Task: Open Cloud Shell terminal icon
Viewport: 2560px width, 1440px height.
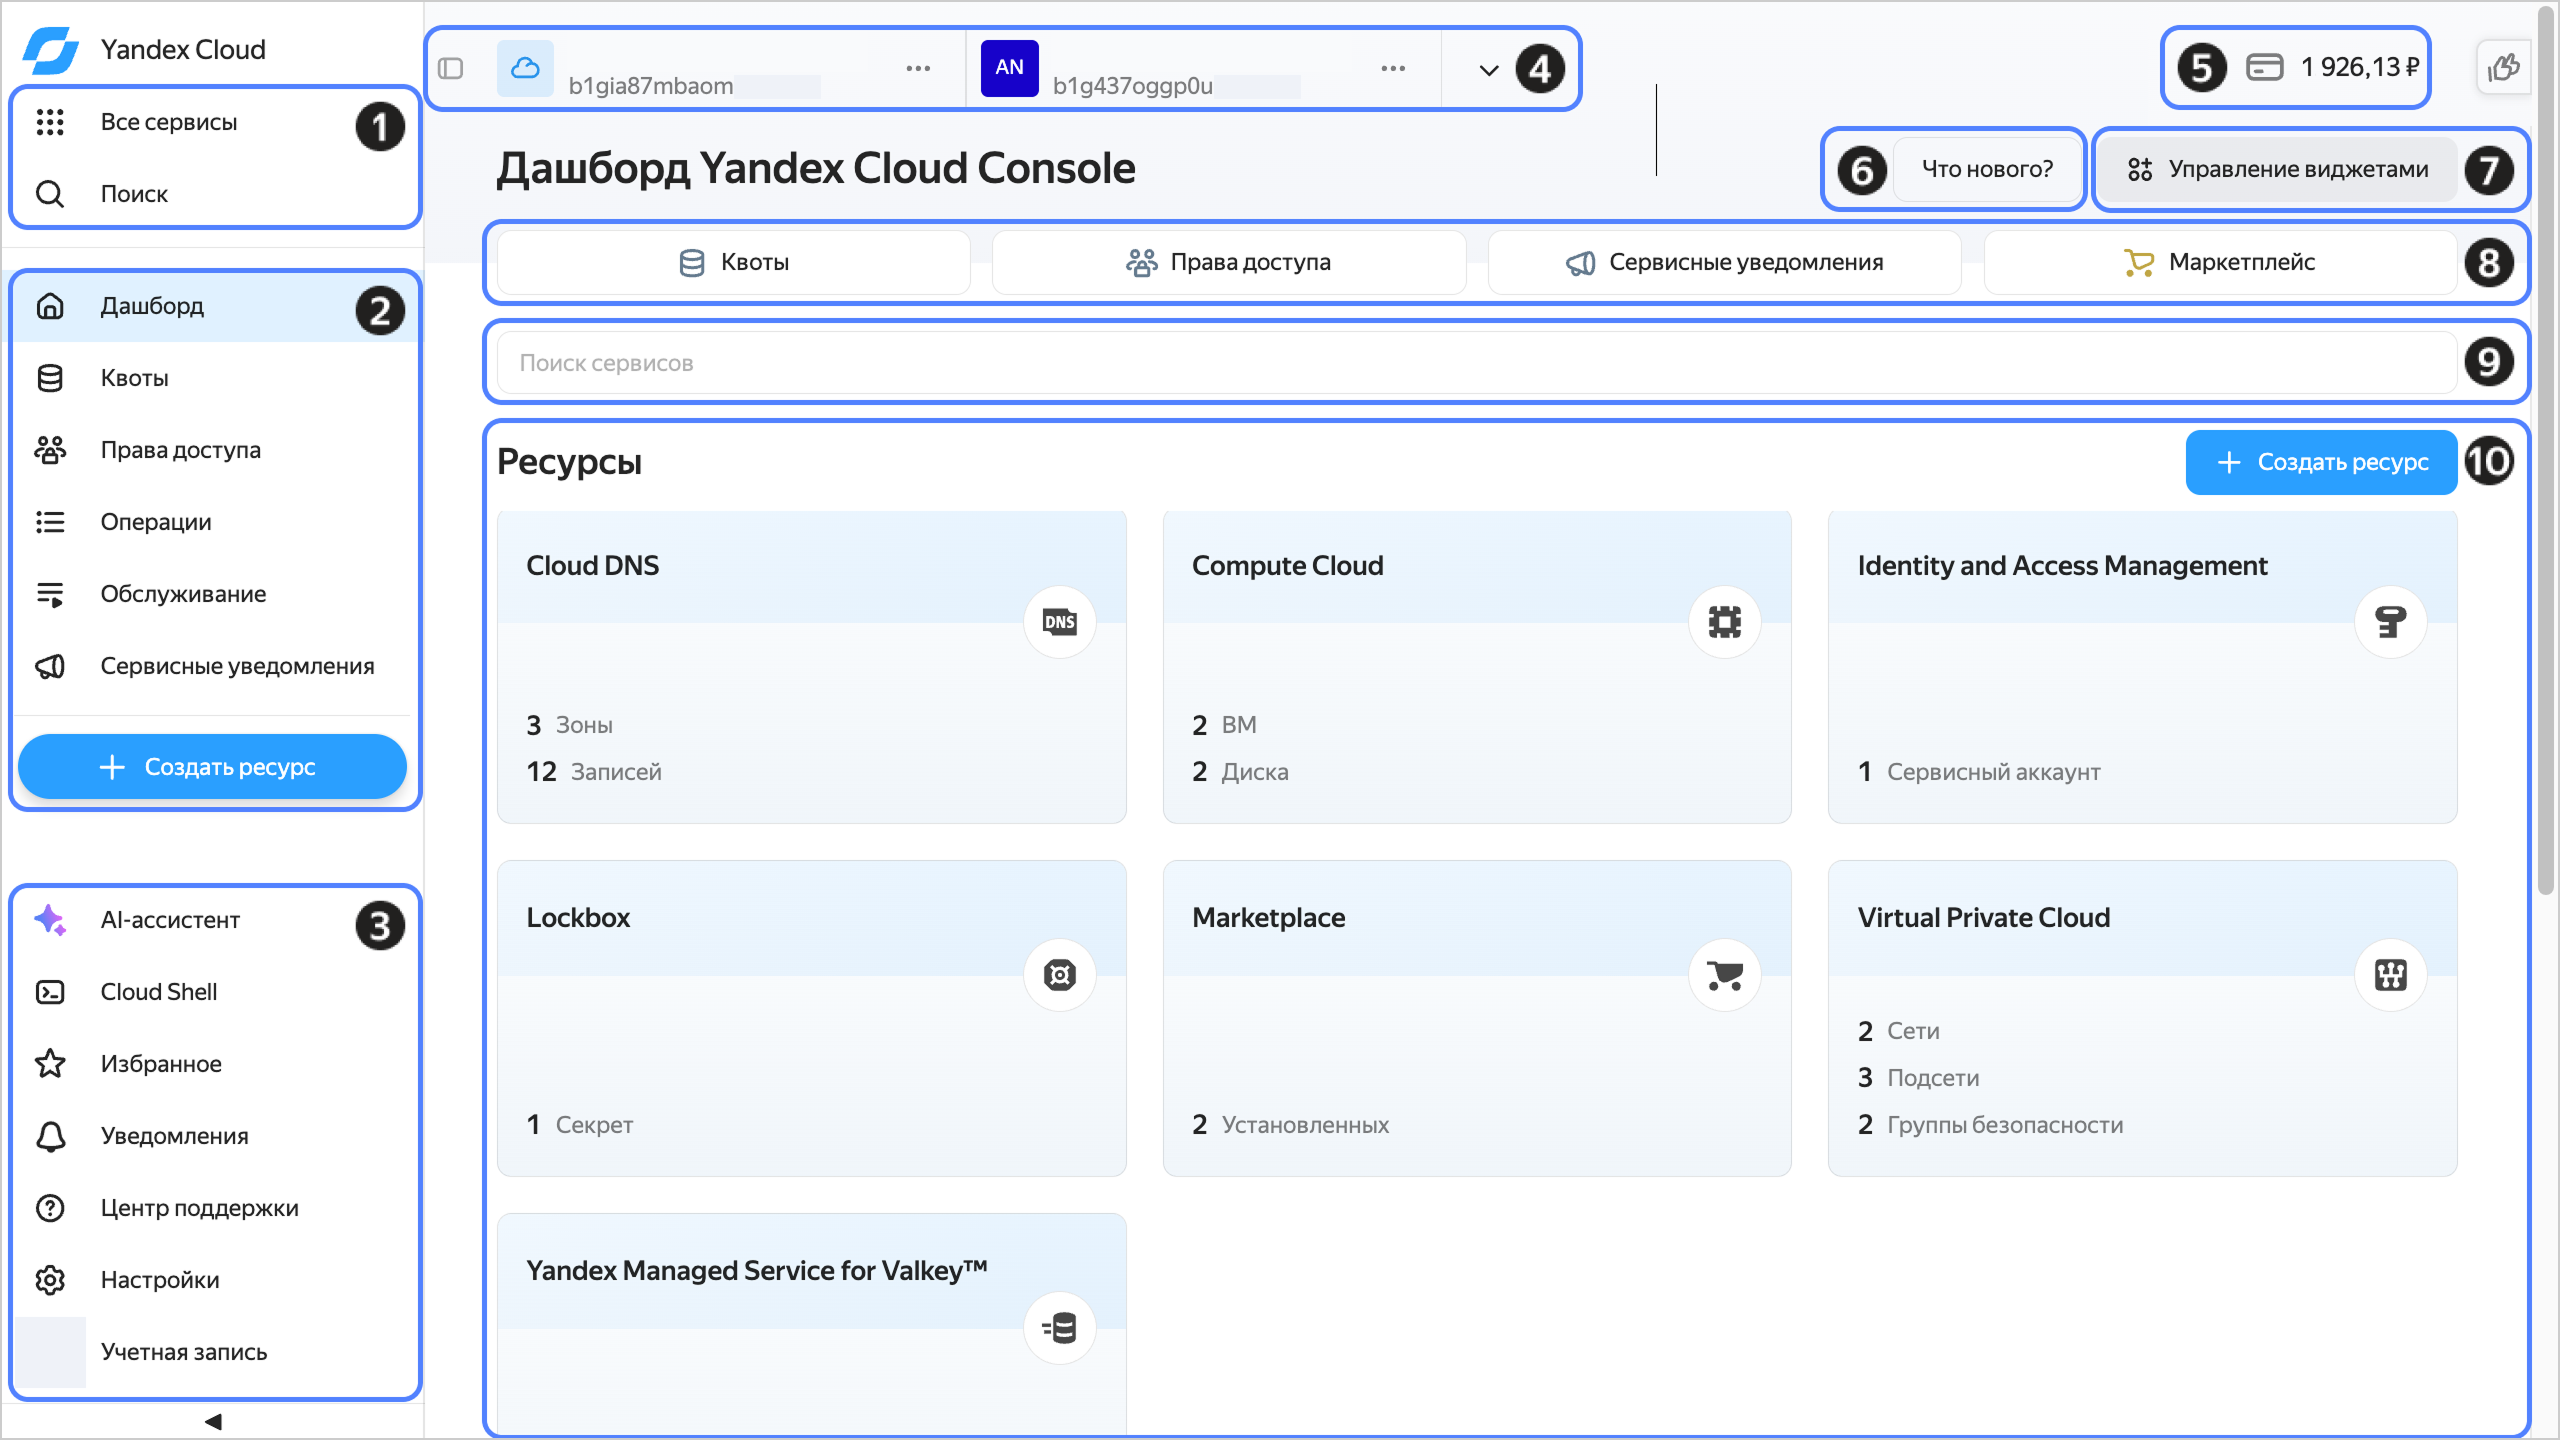Action: point(50,992)
